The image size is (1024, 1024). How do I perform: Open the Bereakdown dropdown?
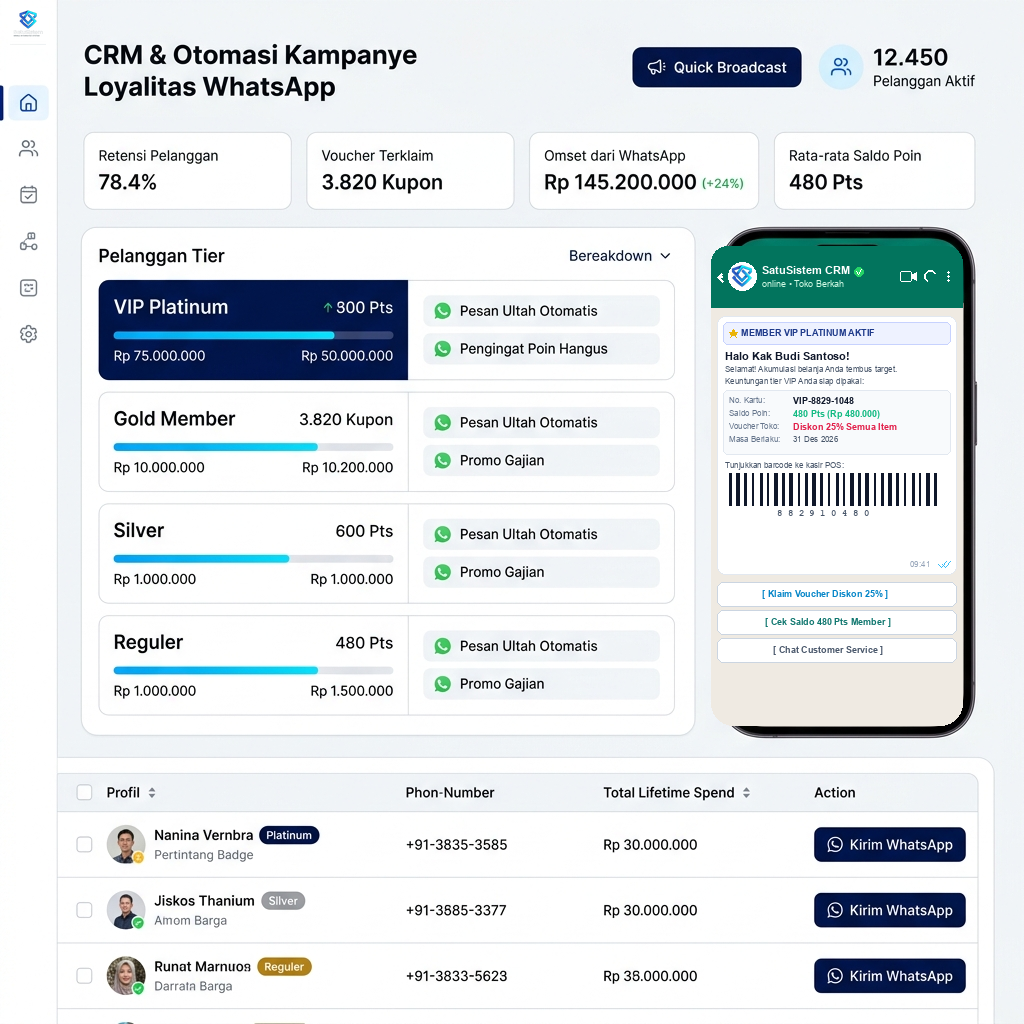point(619,256)
